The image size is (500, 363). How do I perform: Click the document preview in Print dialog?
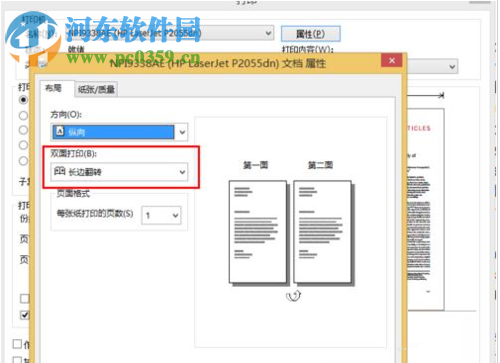[426, 209]
